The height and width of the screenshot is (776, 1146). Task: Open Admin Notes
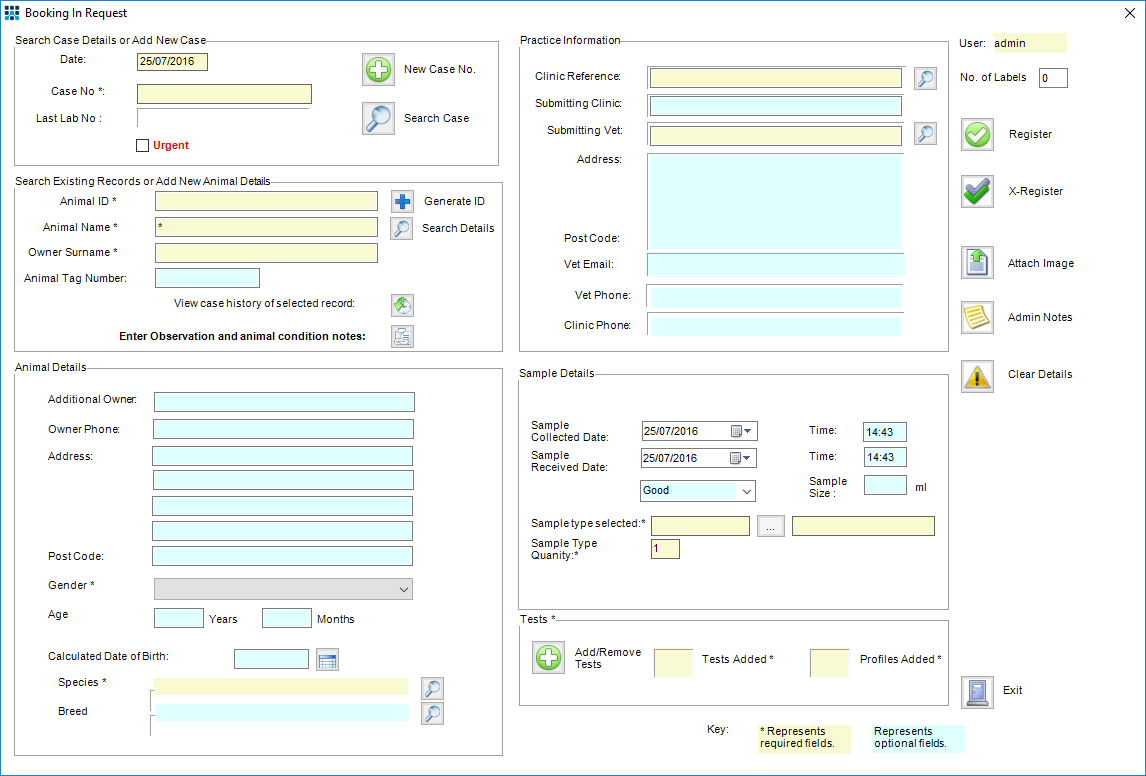977,317
